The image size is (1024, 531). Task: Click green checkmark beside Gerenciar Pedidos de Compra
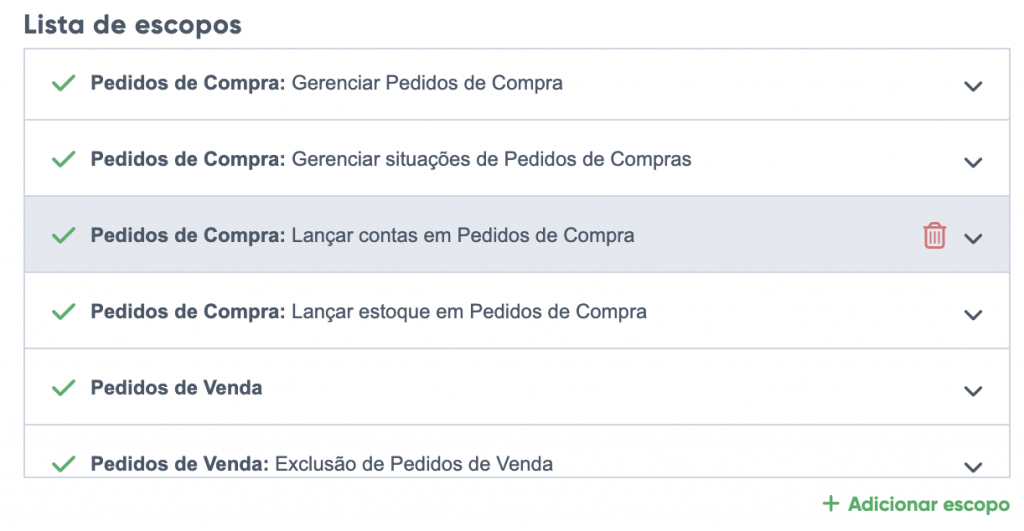click(64, 83)
